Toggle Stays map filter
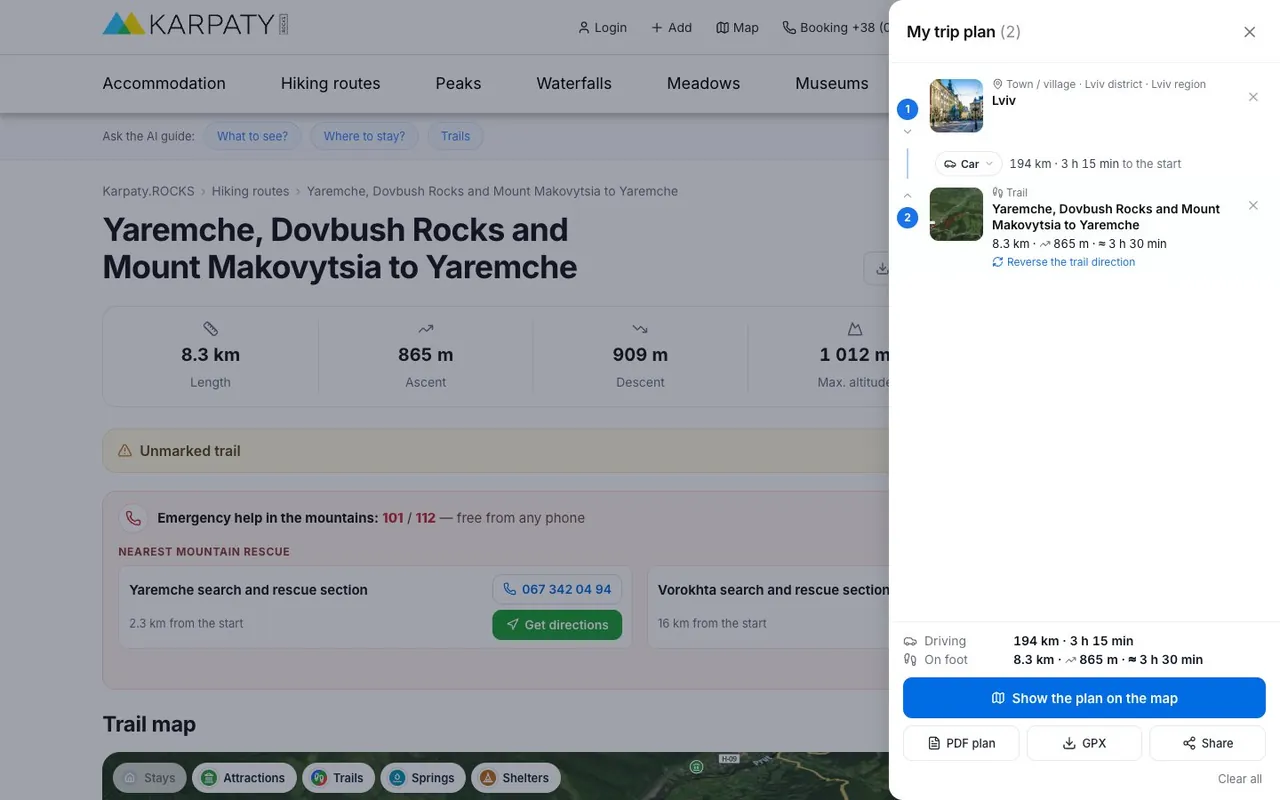Screen dimensions: 1280x800 click(x=150, y=778)
